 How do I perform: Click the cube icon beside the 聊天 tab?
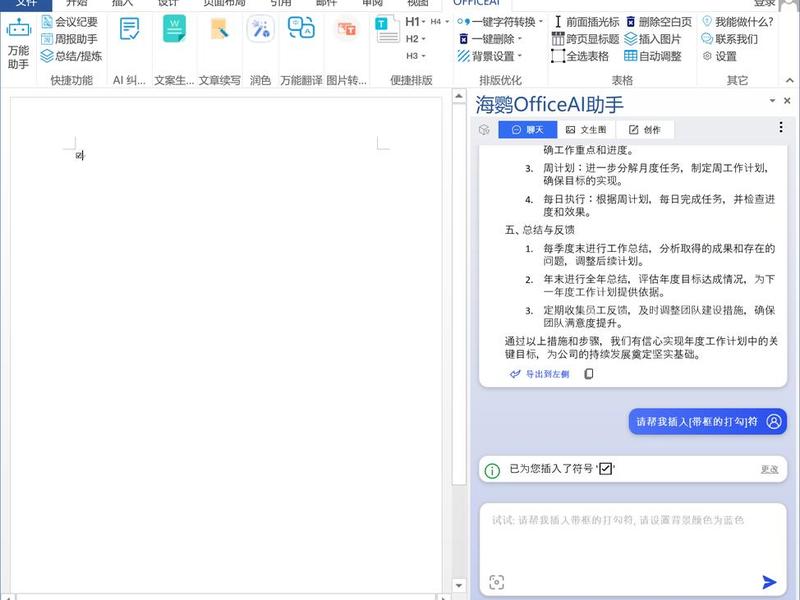point(484,130)
